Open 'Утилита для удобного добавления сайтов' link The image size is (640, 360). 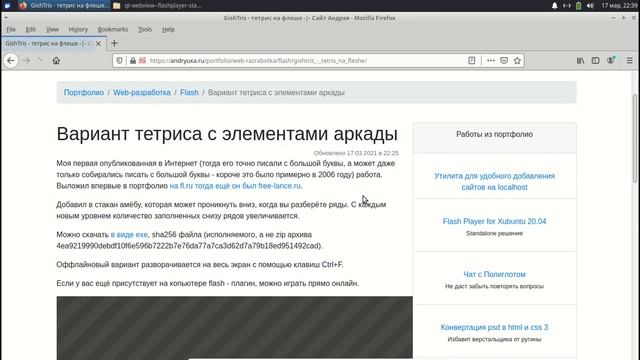494,181
